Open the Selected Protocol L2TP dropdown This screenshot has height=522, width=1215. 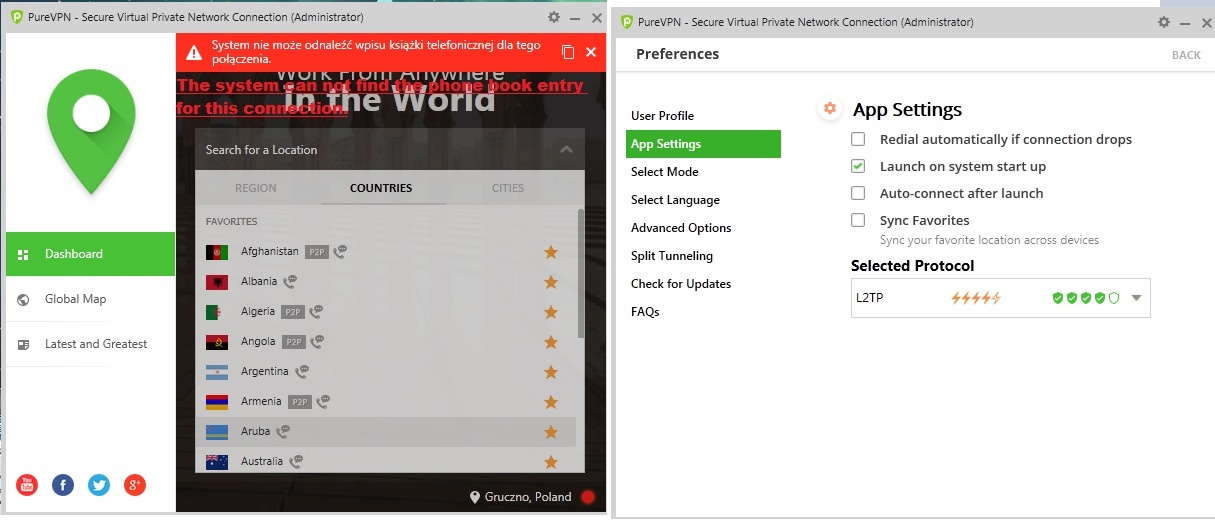click(1001, 298)
